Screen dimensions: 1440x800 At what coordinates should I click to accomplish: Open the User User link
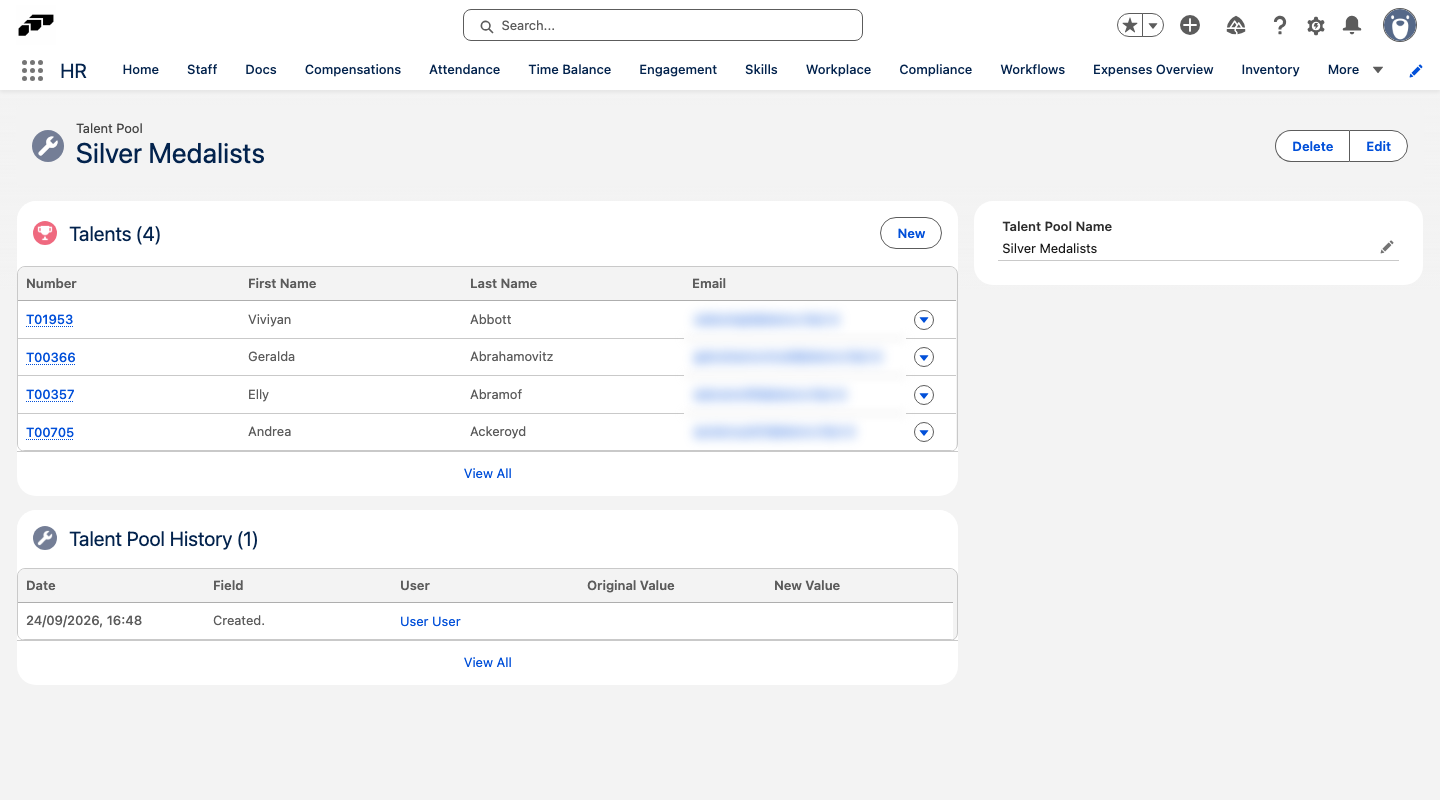430,621
